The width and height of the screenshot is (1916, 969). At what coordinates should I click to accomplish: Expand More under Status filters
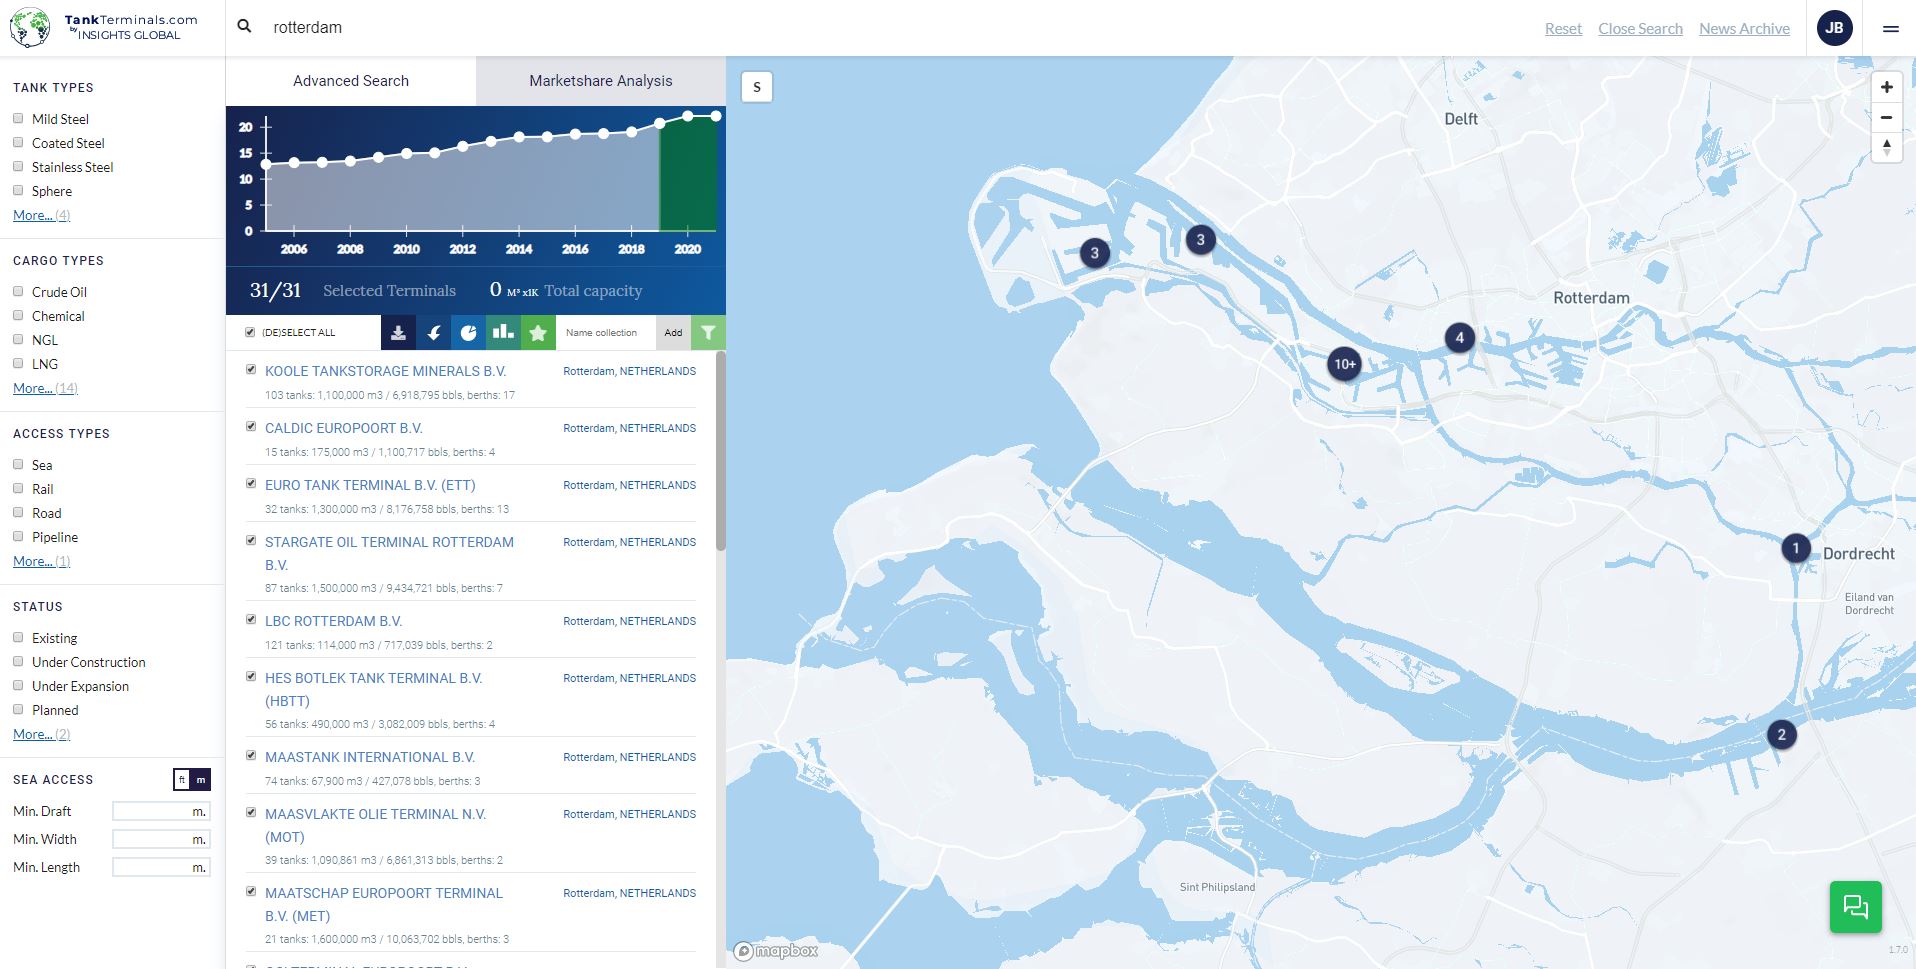coord(41,734)
